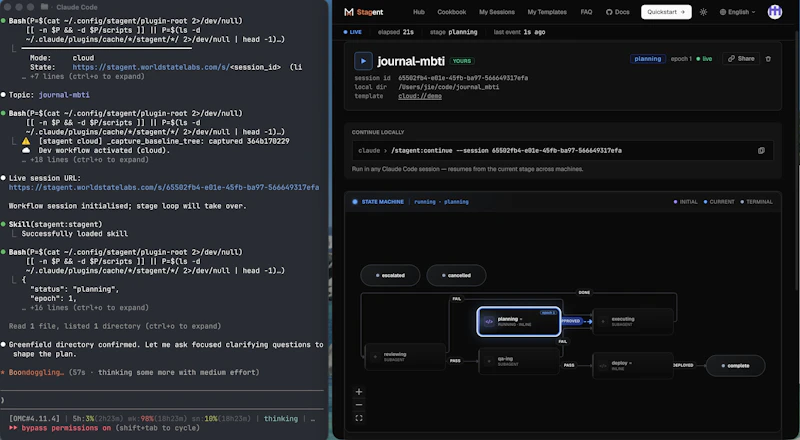Select the executing subagent node

633,322
